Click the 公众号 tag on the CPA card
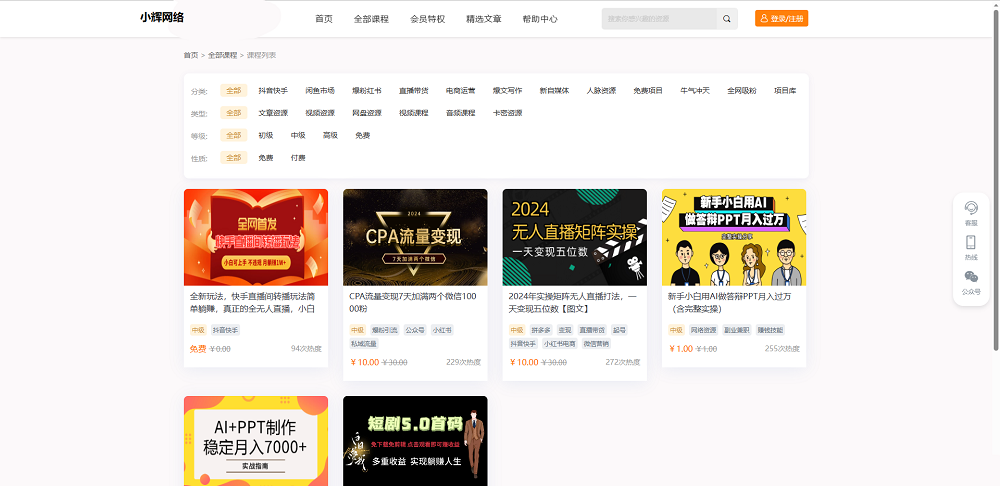 coord(415,330)
